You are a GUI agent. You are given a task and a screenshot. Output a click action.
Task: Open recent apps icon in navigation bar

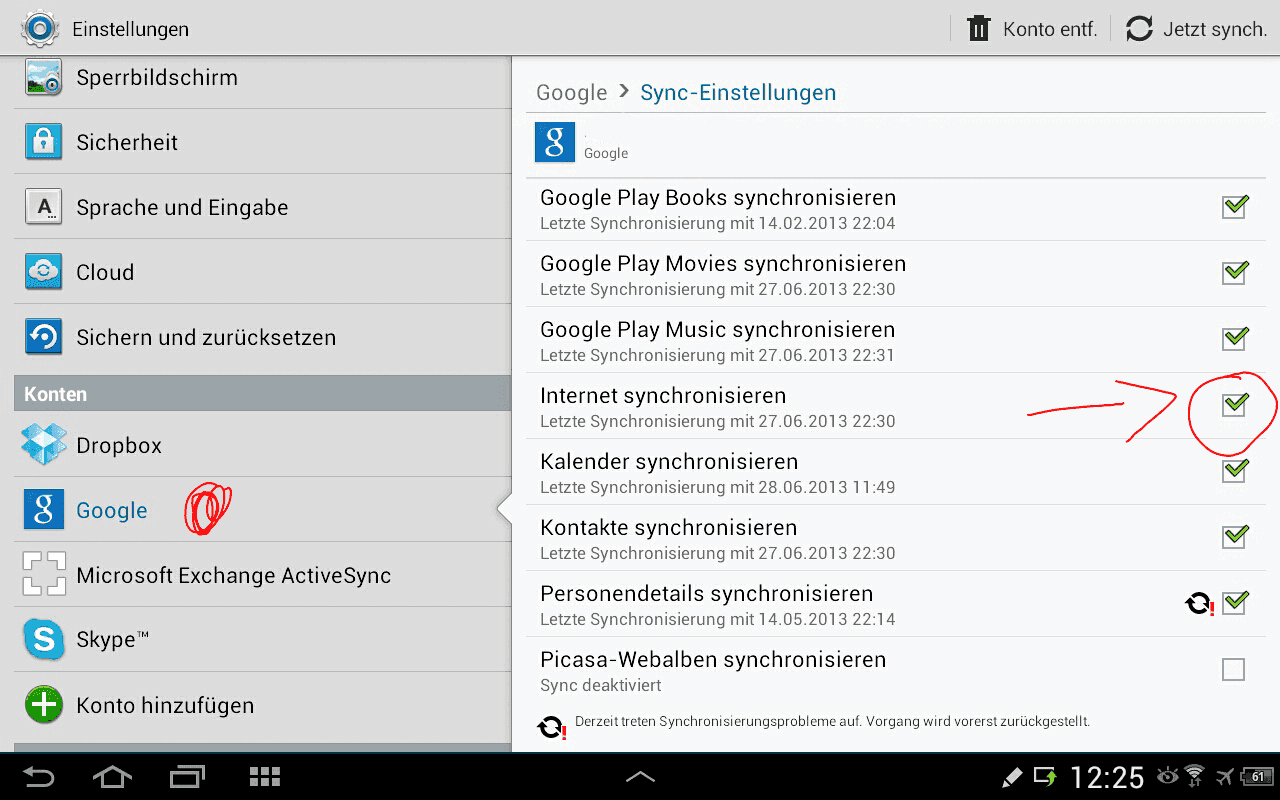click(186, 777)
